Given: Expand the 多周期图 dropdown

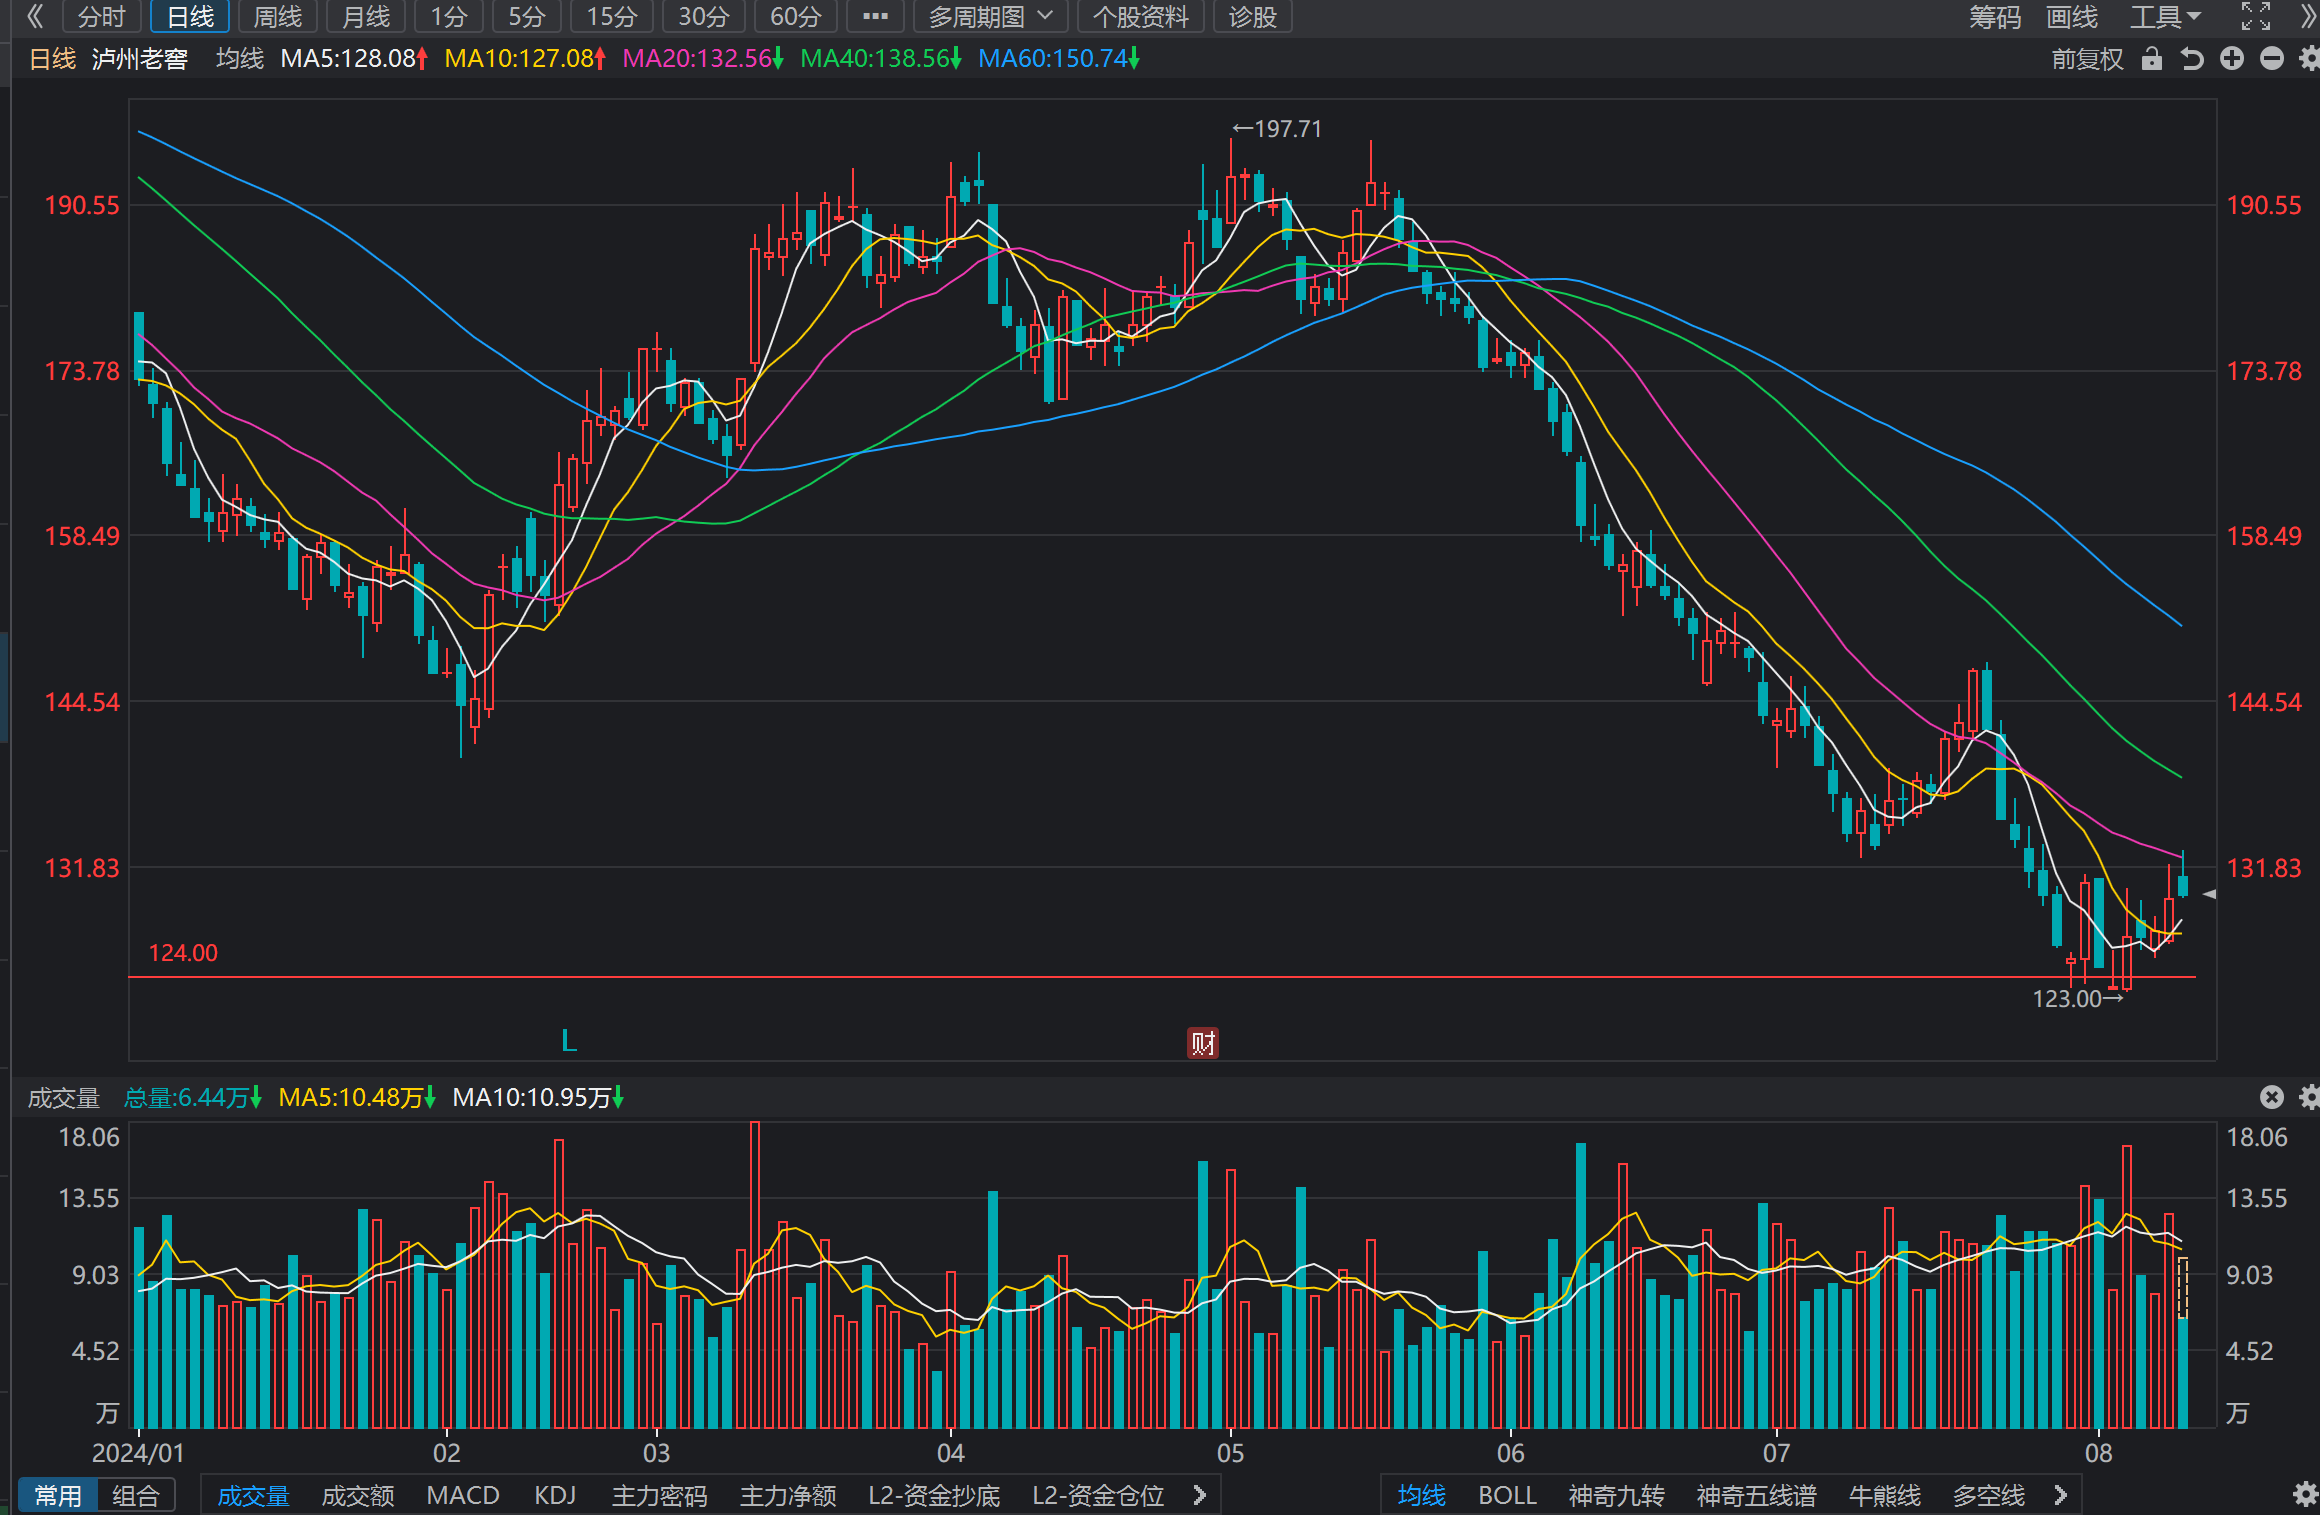Looking at the screenshot, I should (991, 17).
